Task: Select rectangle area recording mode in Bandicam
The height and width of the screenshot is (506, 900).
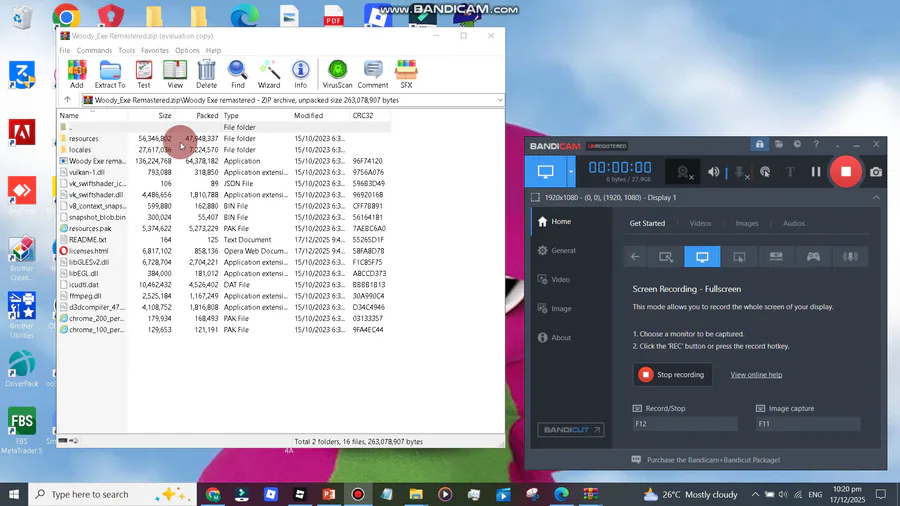Action: pyautogui.click(x=665, y=256)
